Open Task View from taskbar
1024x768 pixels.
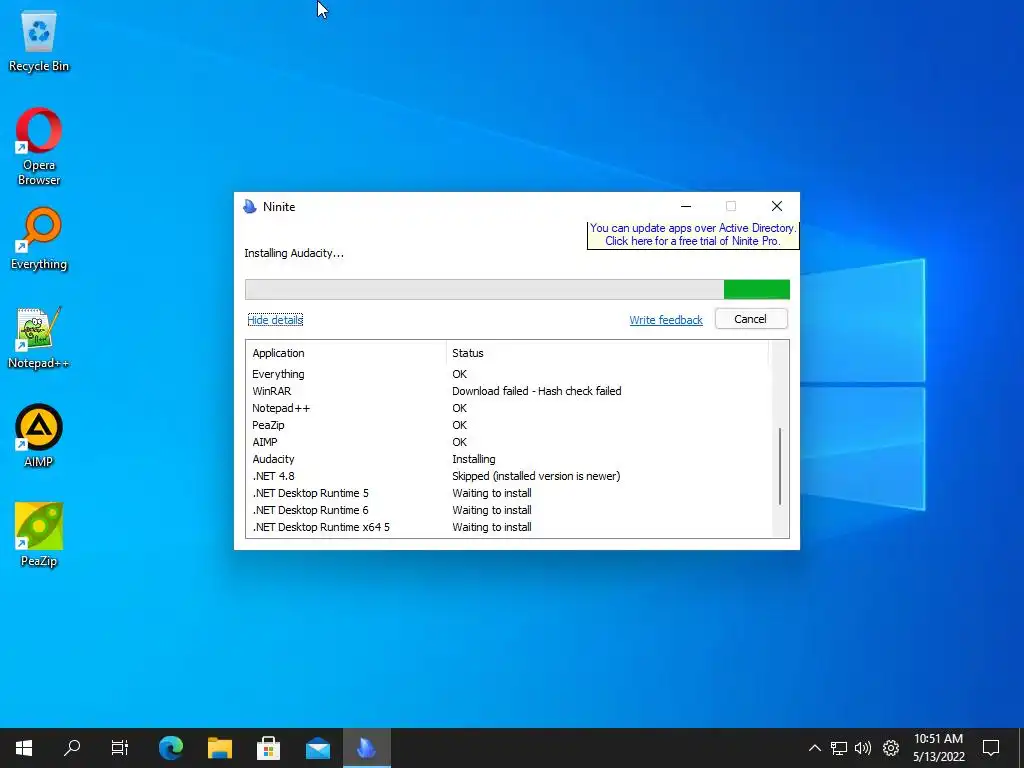[x=120, y=748]
